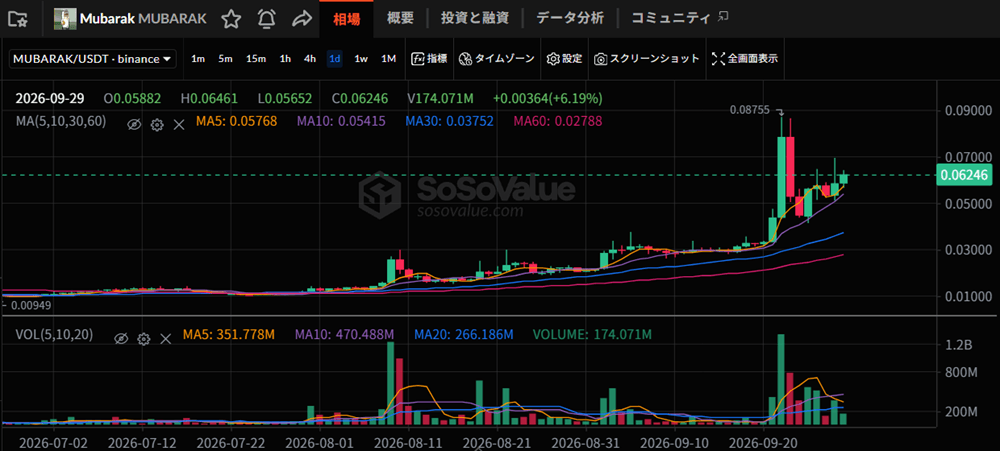The image size is (1000, 451).
Task: Hide the VOL(5,10,20) indicator eye icon
Action: (x=121, y=338)
